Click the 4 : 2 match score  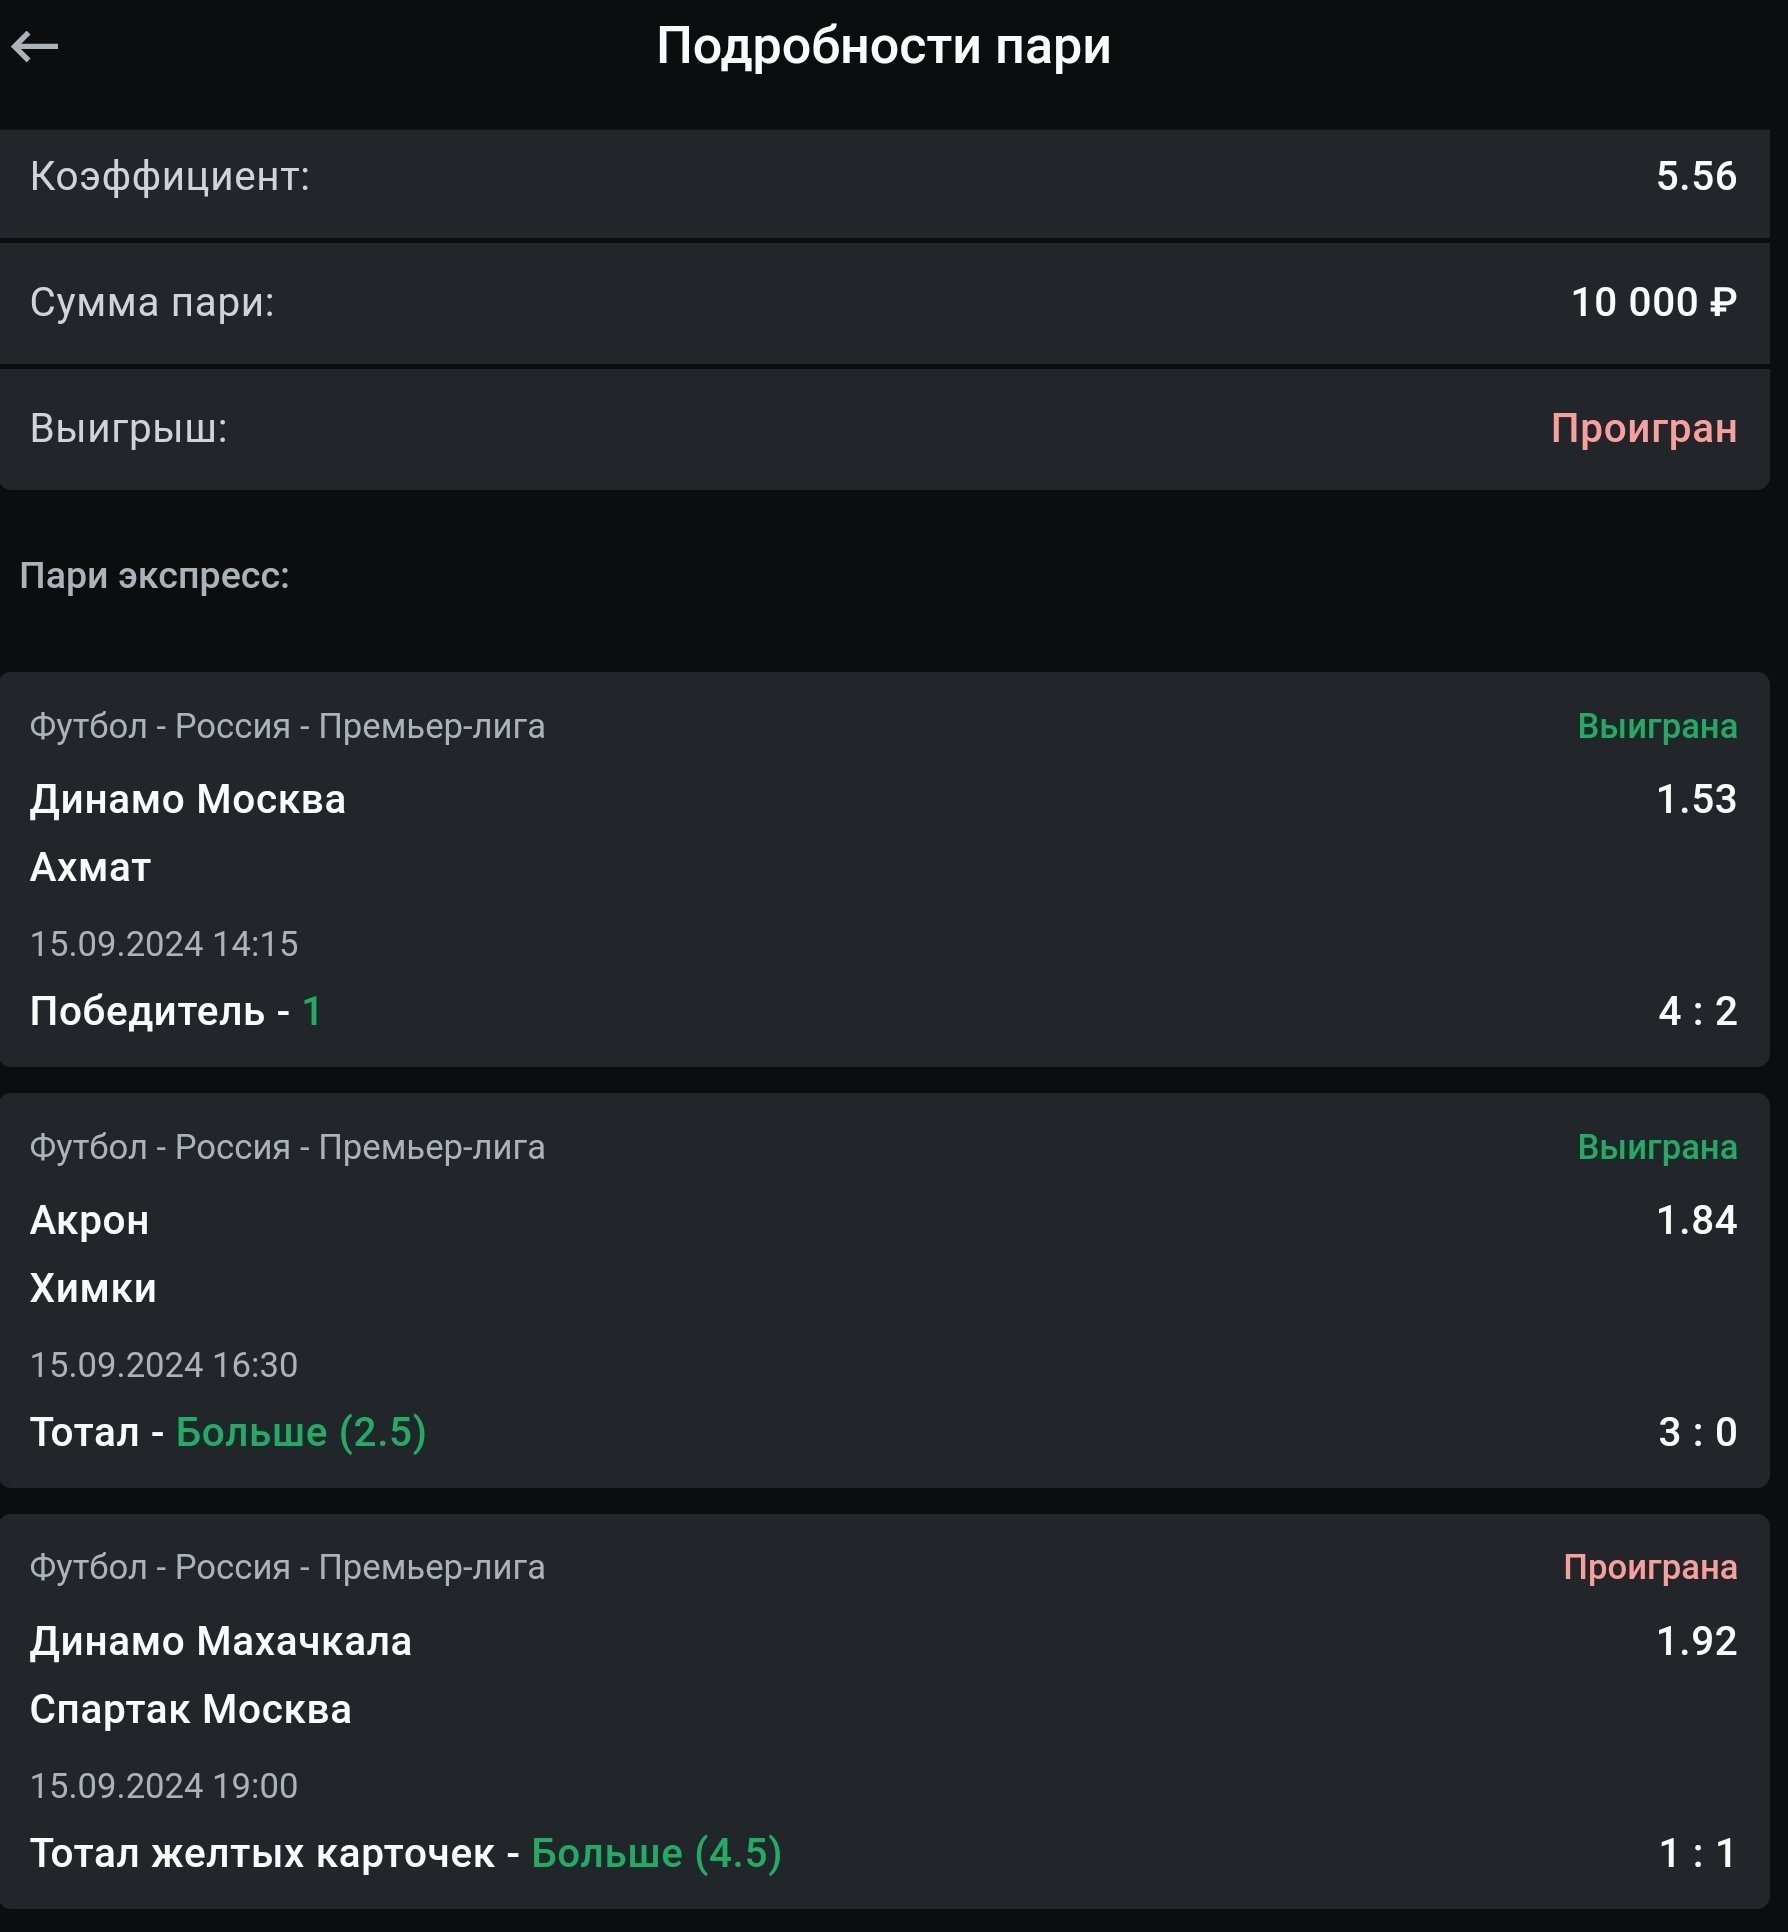[x=1697, y=1011]
